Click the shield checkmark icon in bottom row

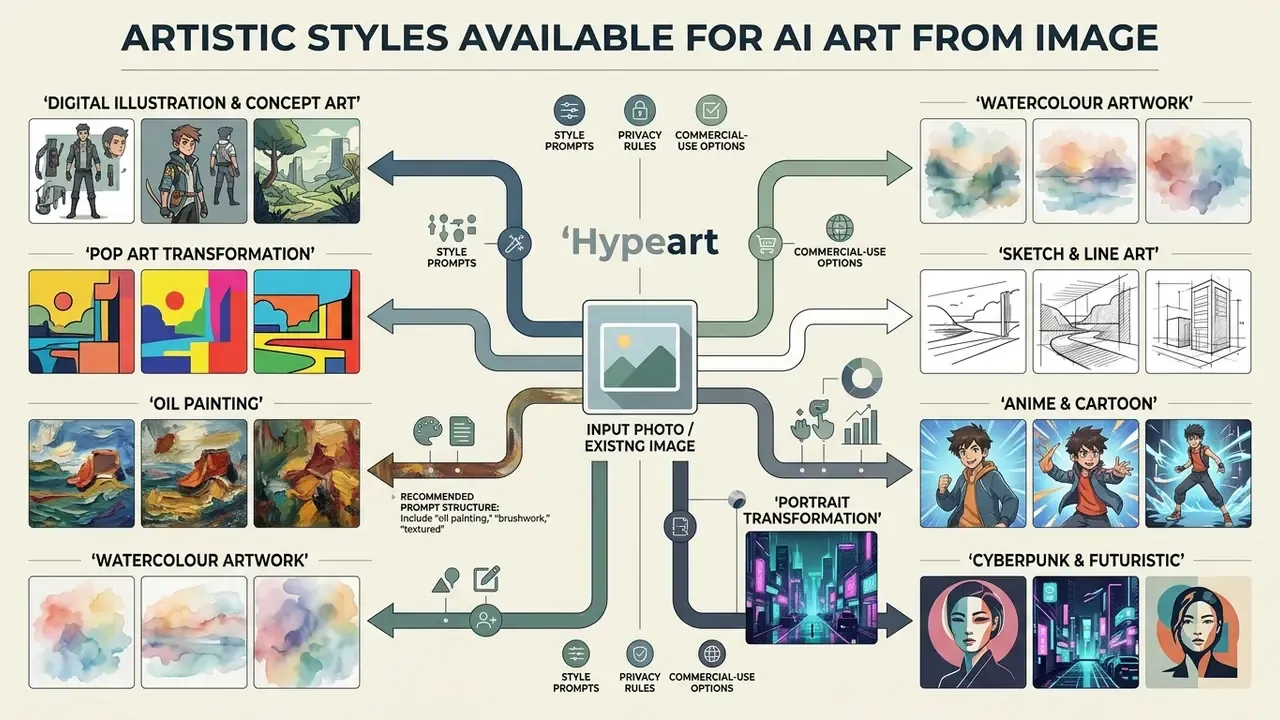(640, 655)
